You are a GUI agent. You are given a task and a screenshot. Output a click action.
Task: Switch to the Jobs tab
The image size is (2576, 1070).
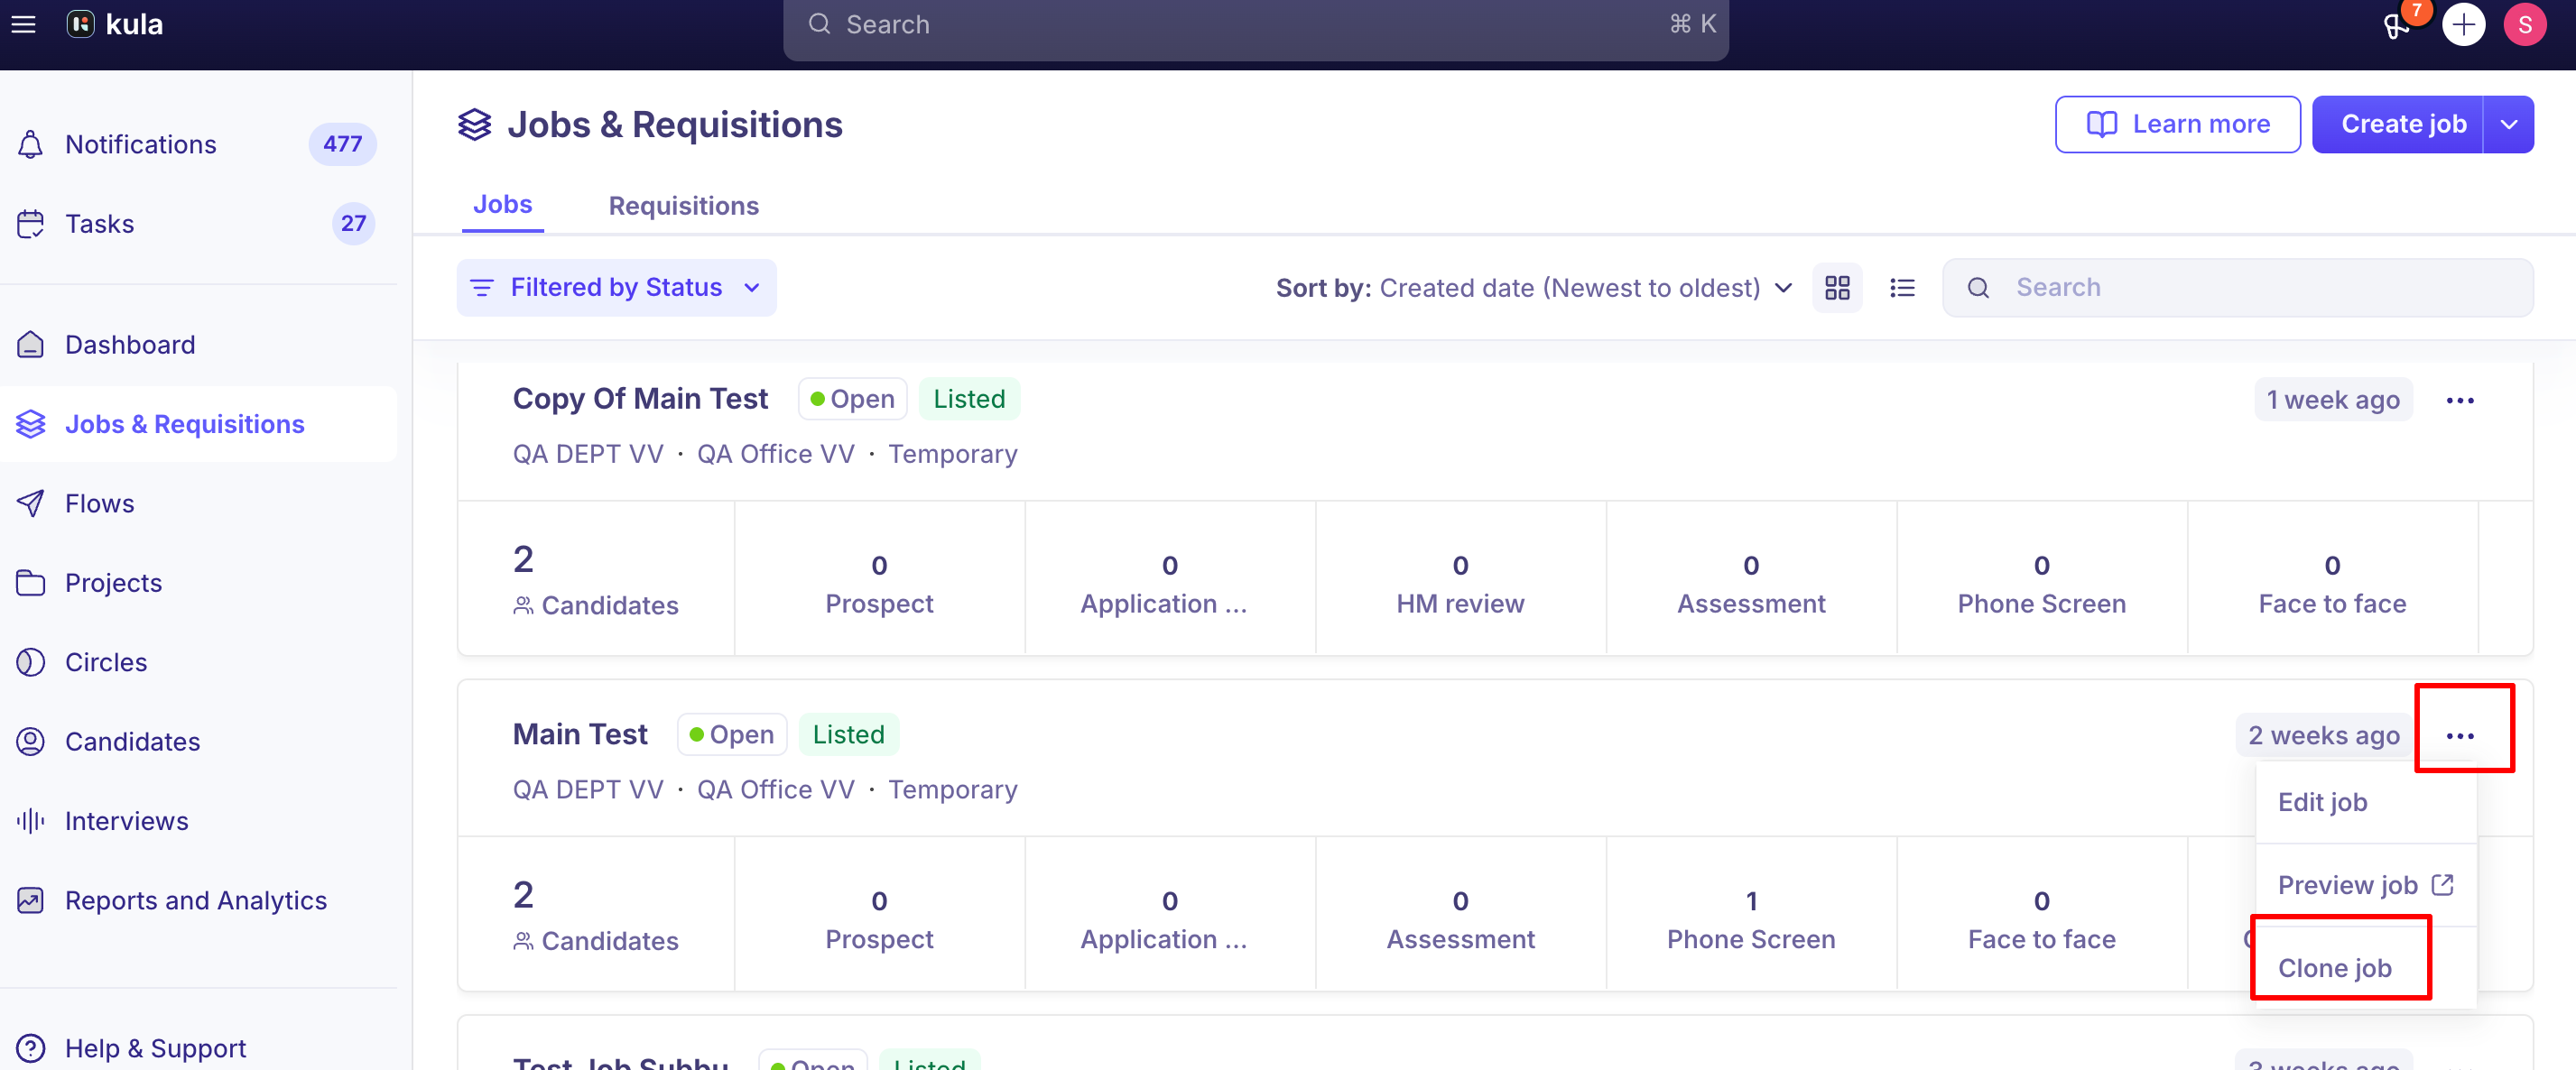coord(503,205)
